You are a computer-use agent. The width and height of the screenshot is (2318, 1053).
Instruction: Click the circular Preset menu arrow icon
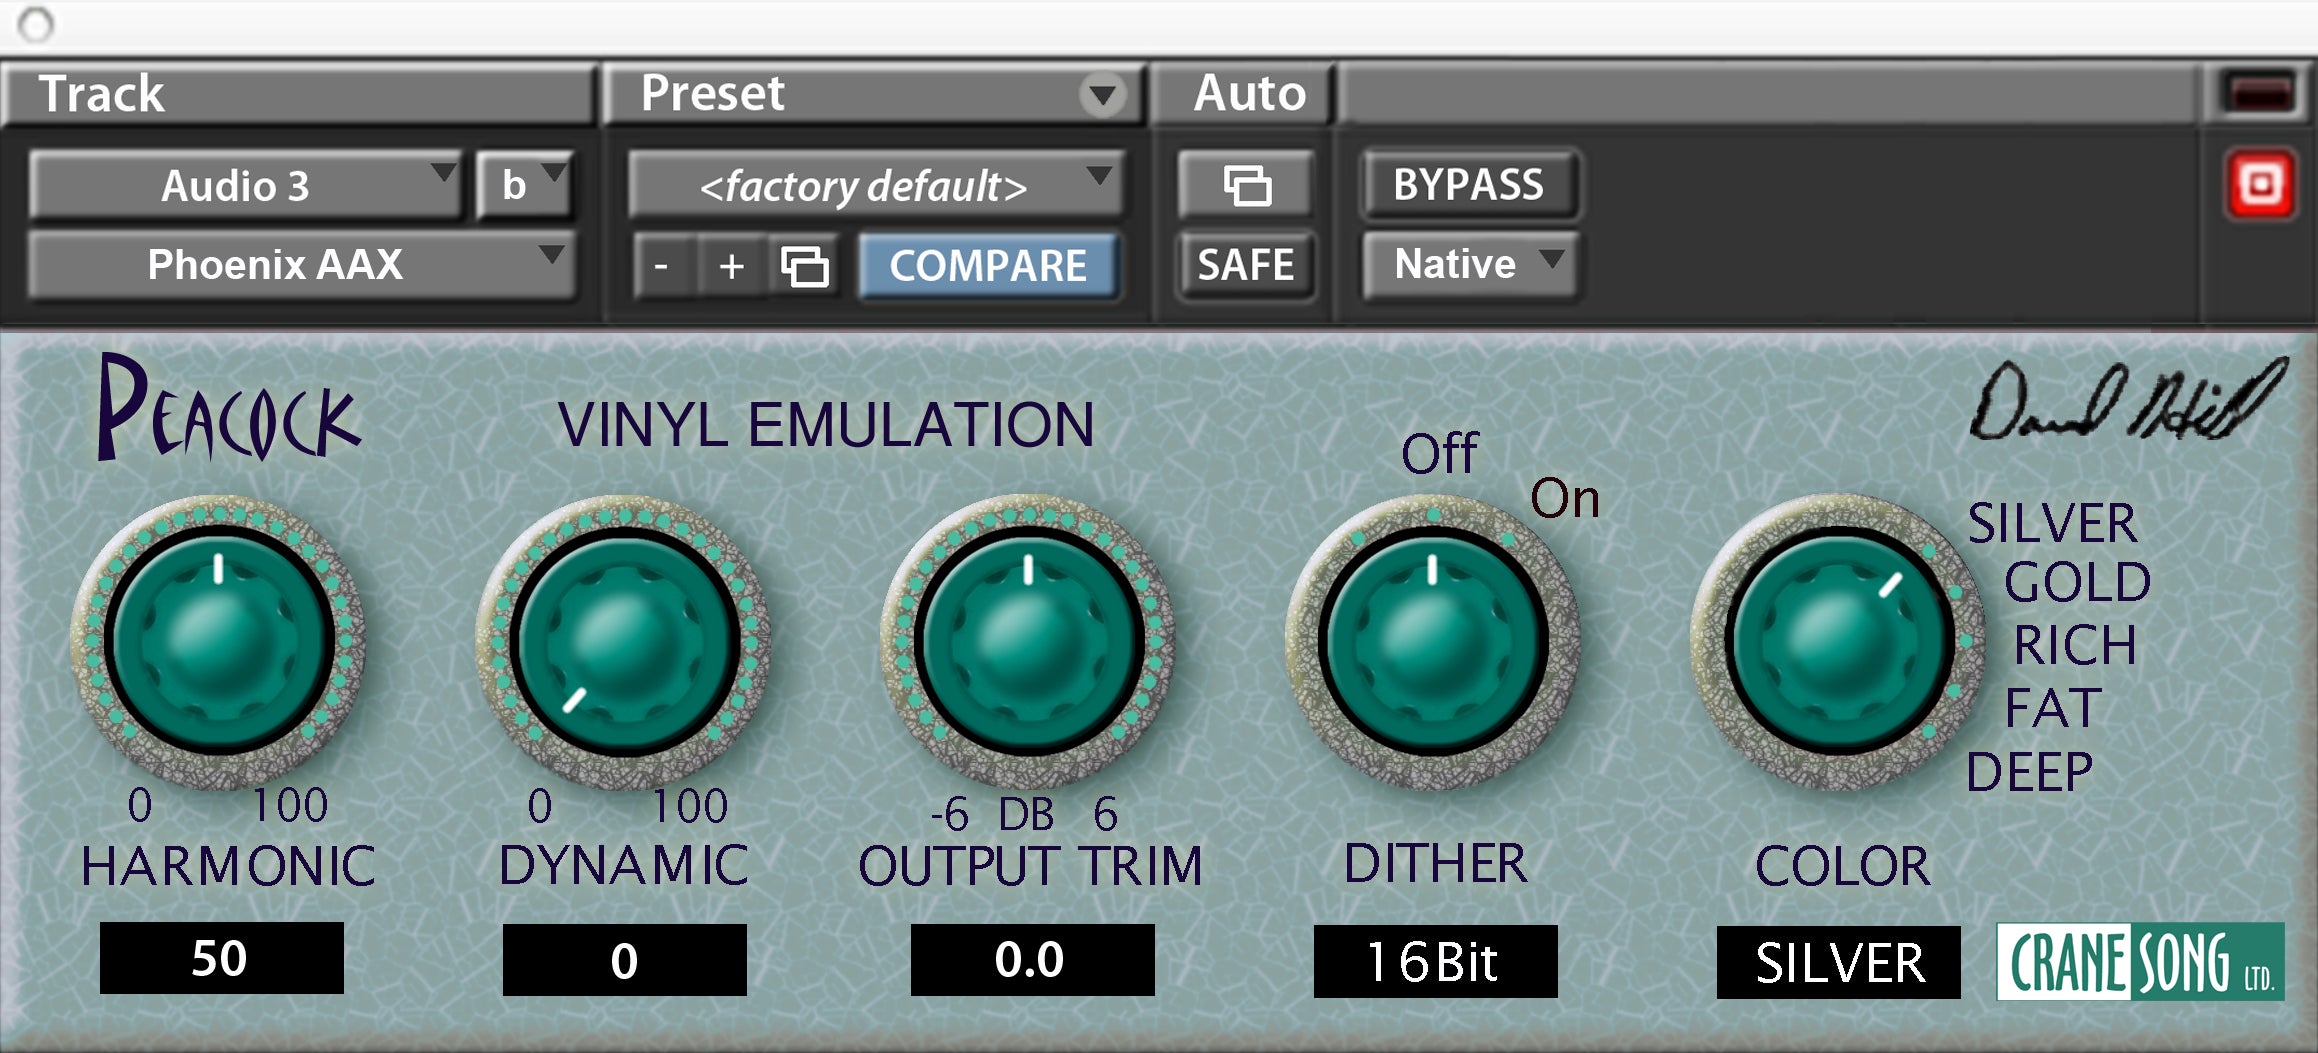click(1102, 96)
